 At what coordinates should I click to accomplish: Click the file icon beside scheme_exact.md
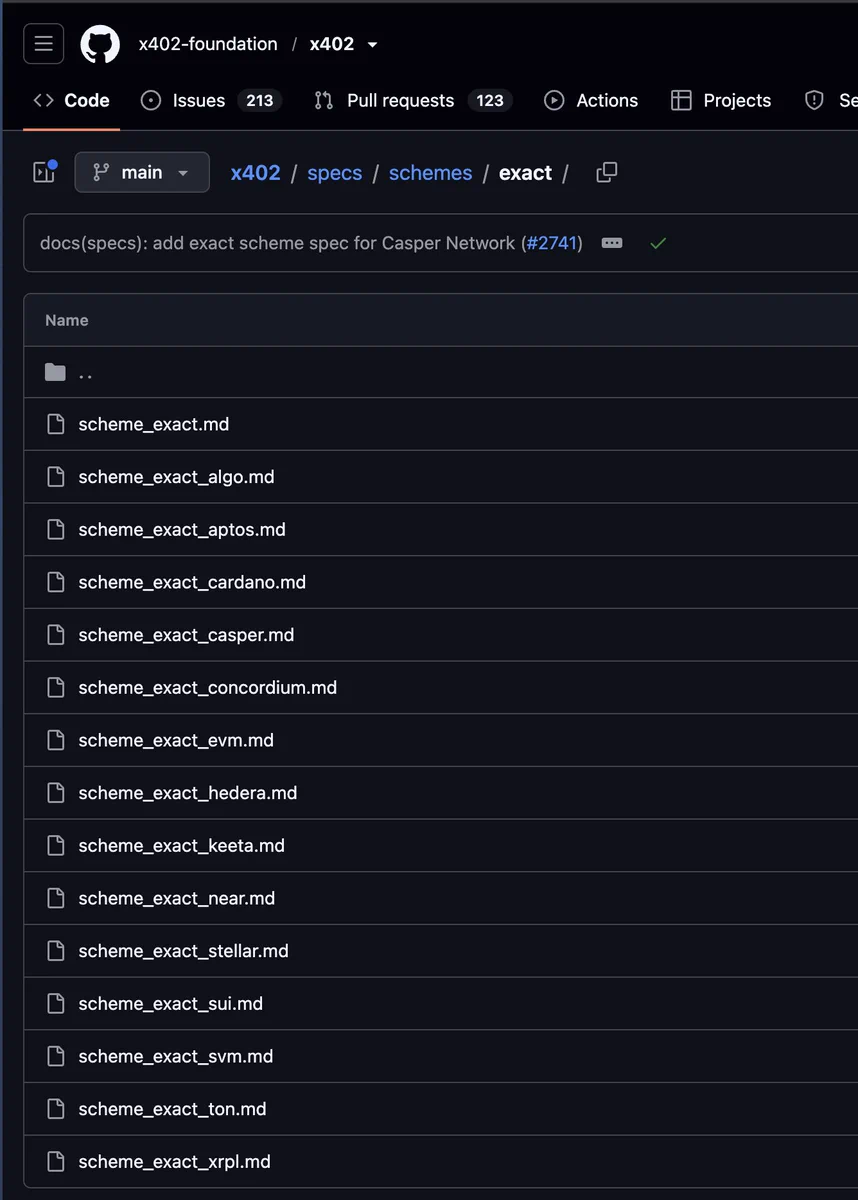(x=56, y=424)
